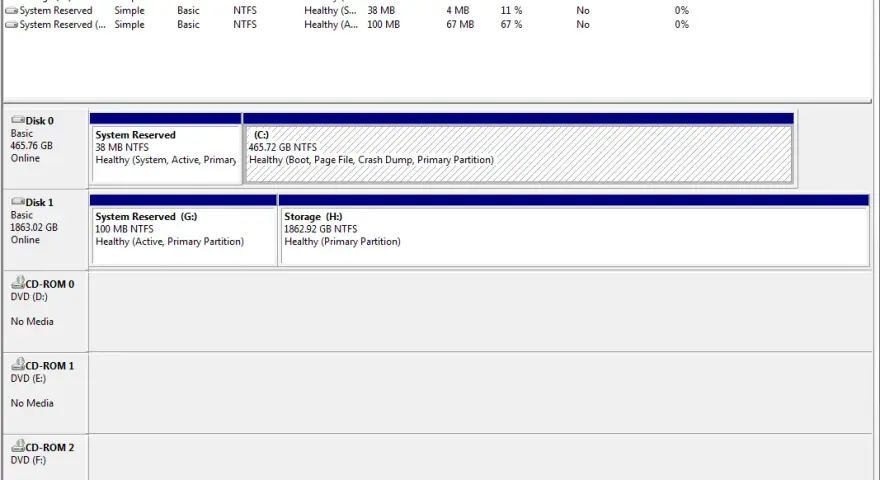Click the volume icon of the 38 MB System Reserved row
The width and height of the screenshot is (880, 480).
(11, 11)
